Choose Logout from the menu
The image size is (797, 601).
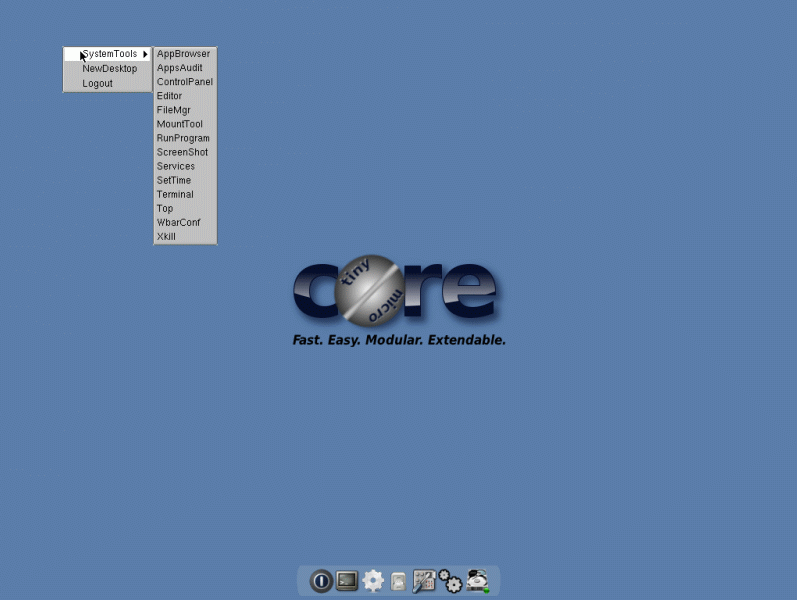click(97, 84)
